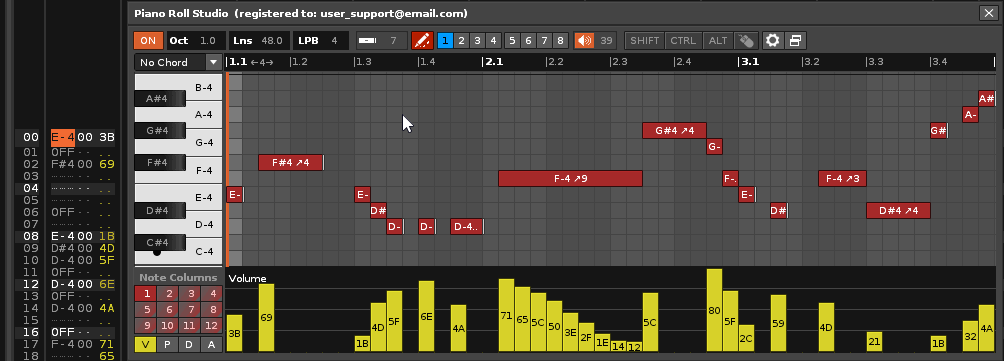Select track button 1 in toolbar

[445, 40]
